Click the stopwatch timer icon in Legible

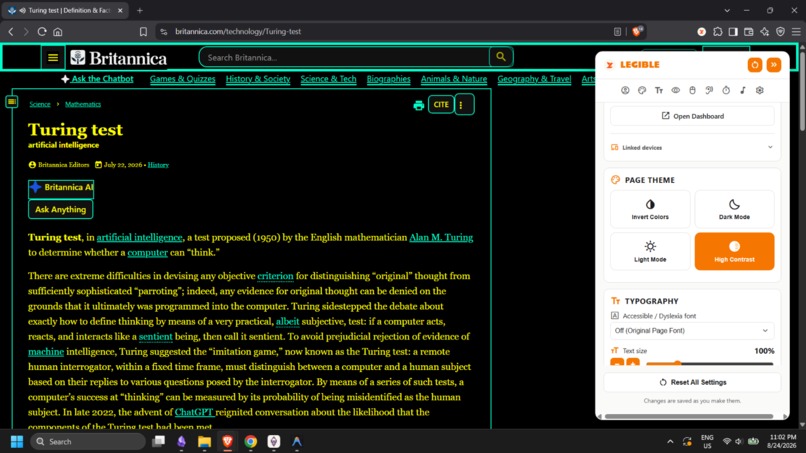point(726,90)
